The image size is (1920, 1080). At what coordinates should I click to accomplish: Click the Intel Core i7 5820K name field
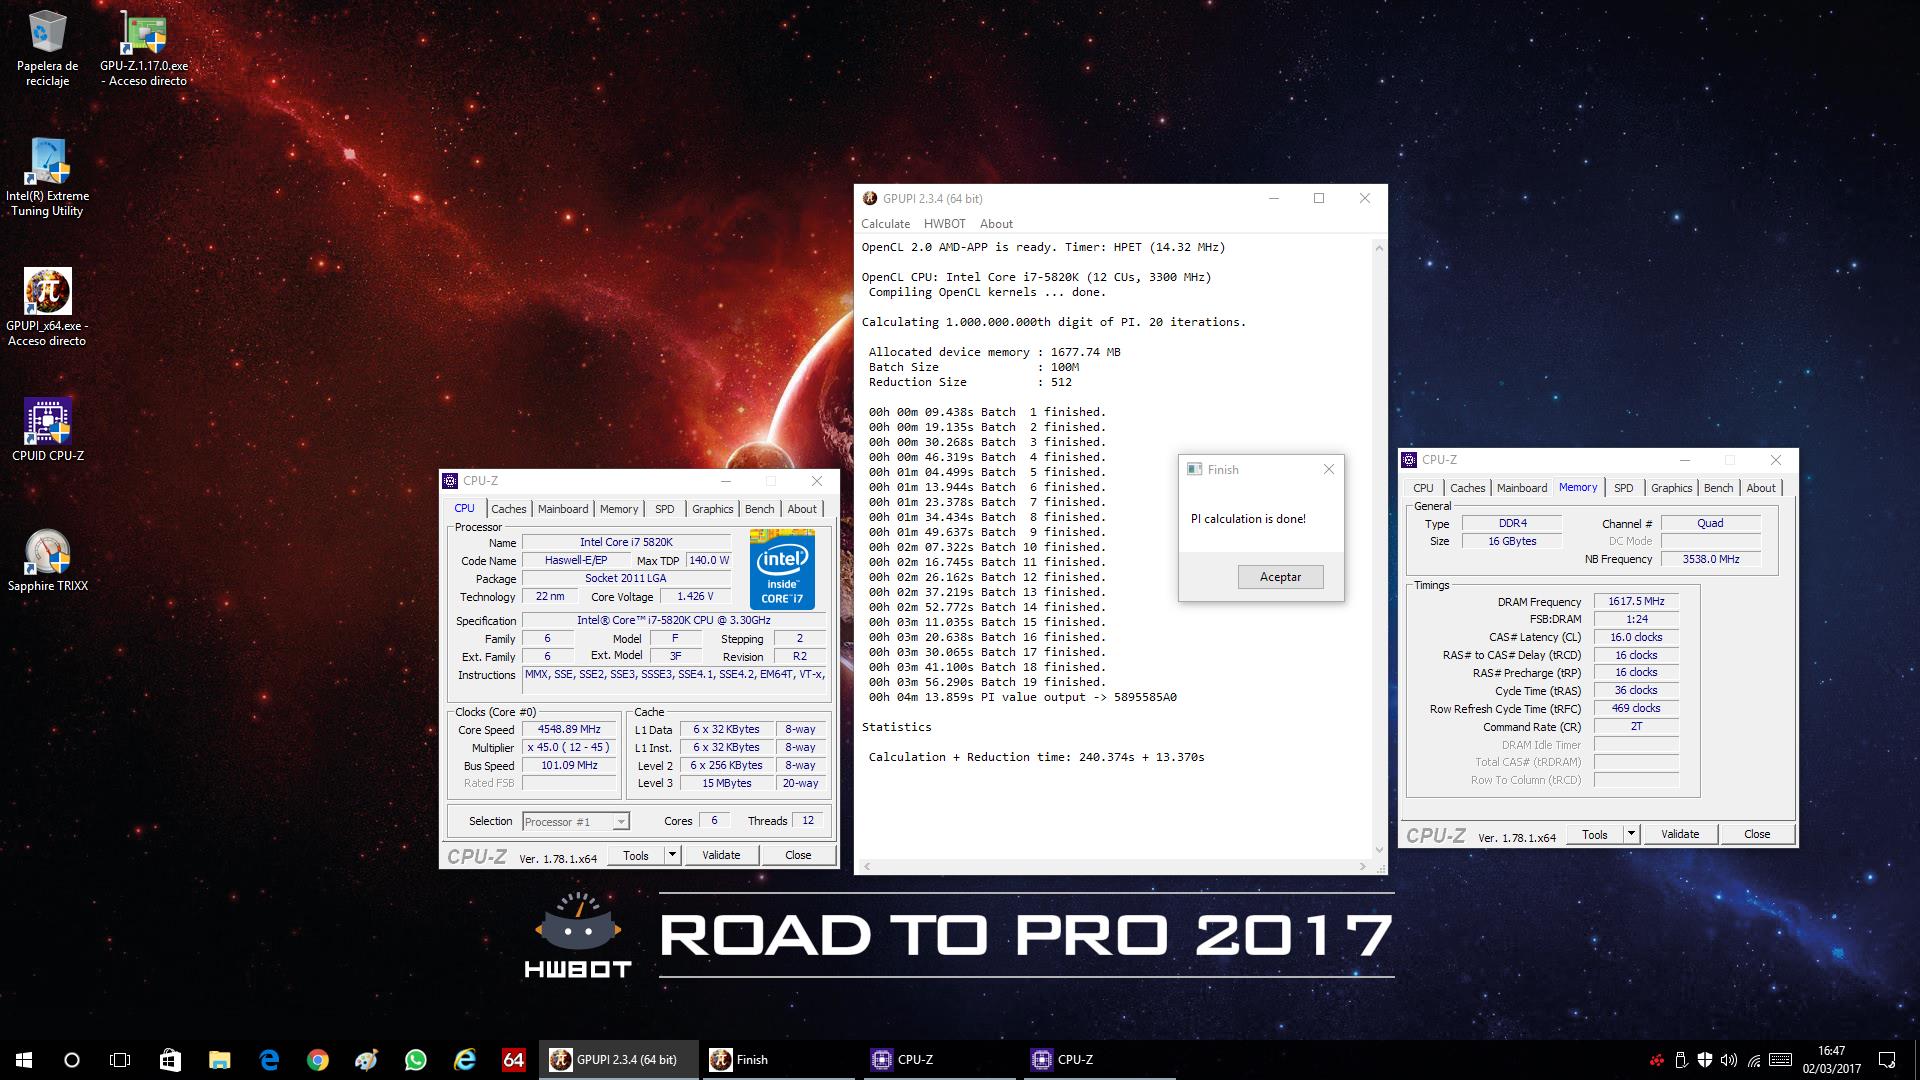(x=626, y=542)
